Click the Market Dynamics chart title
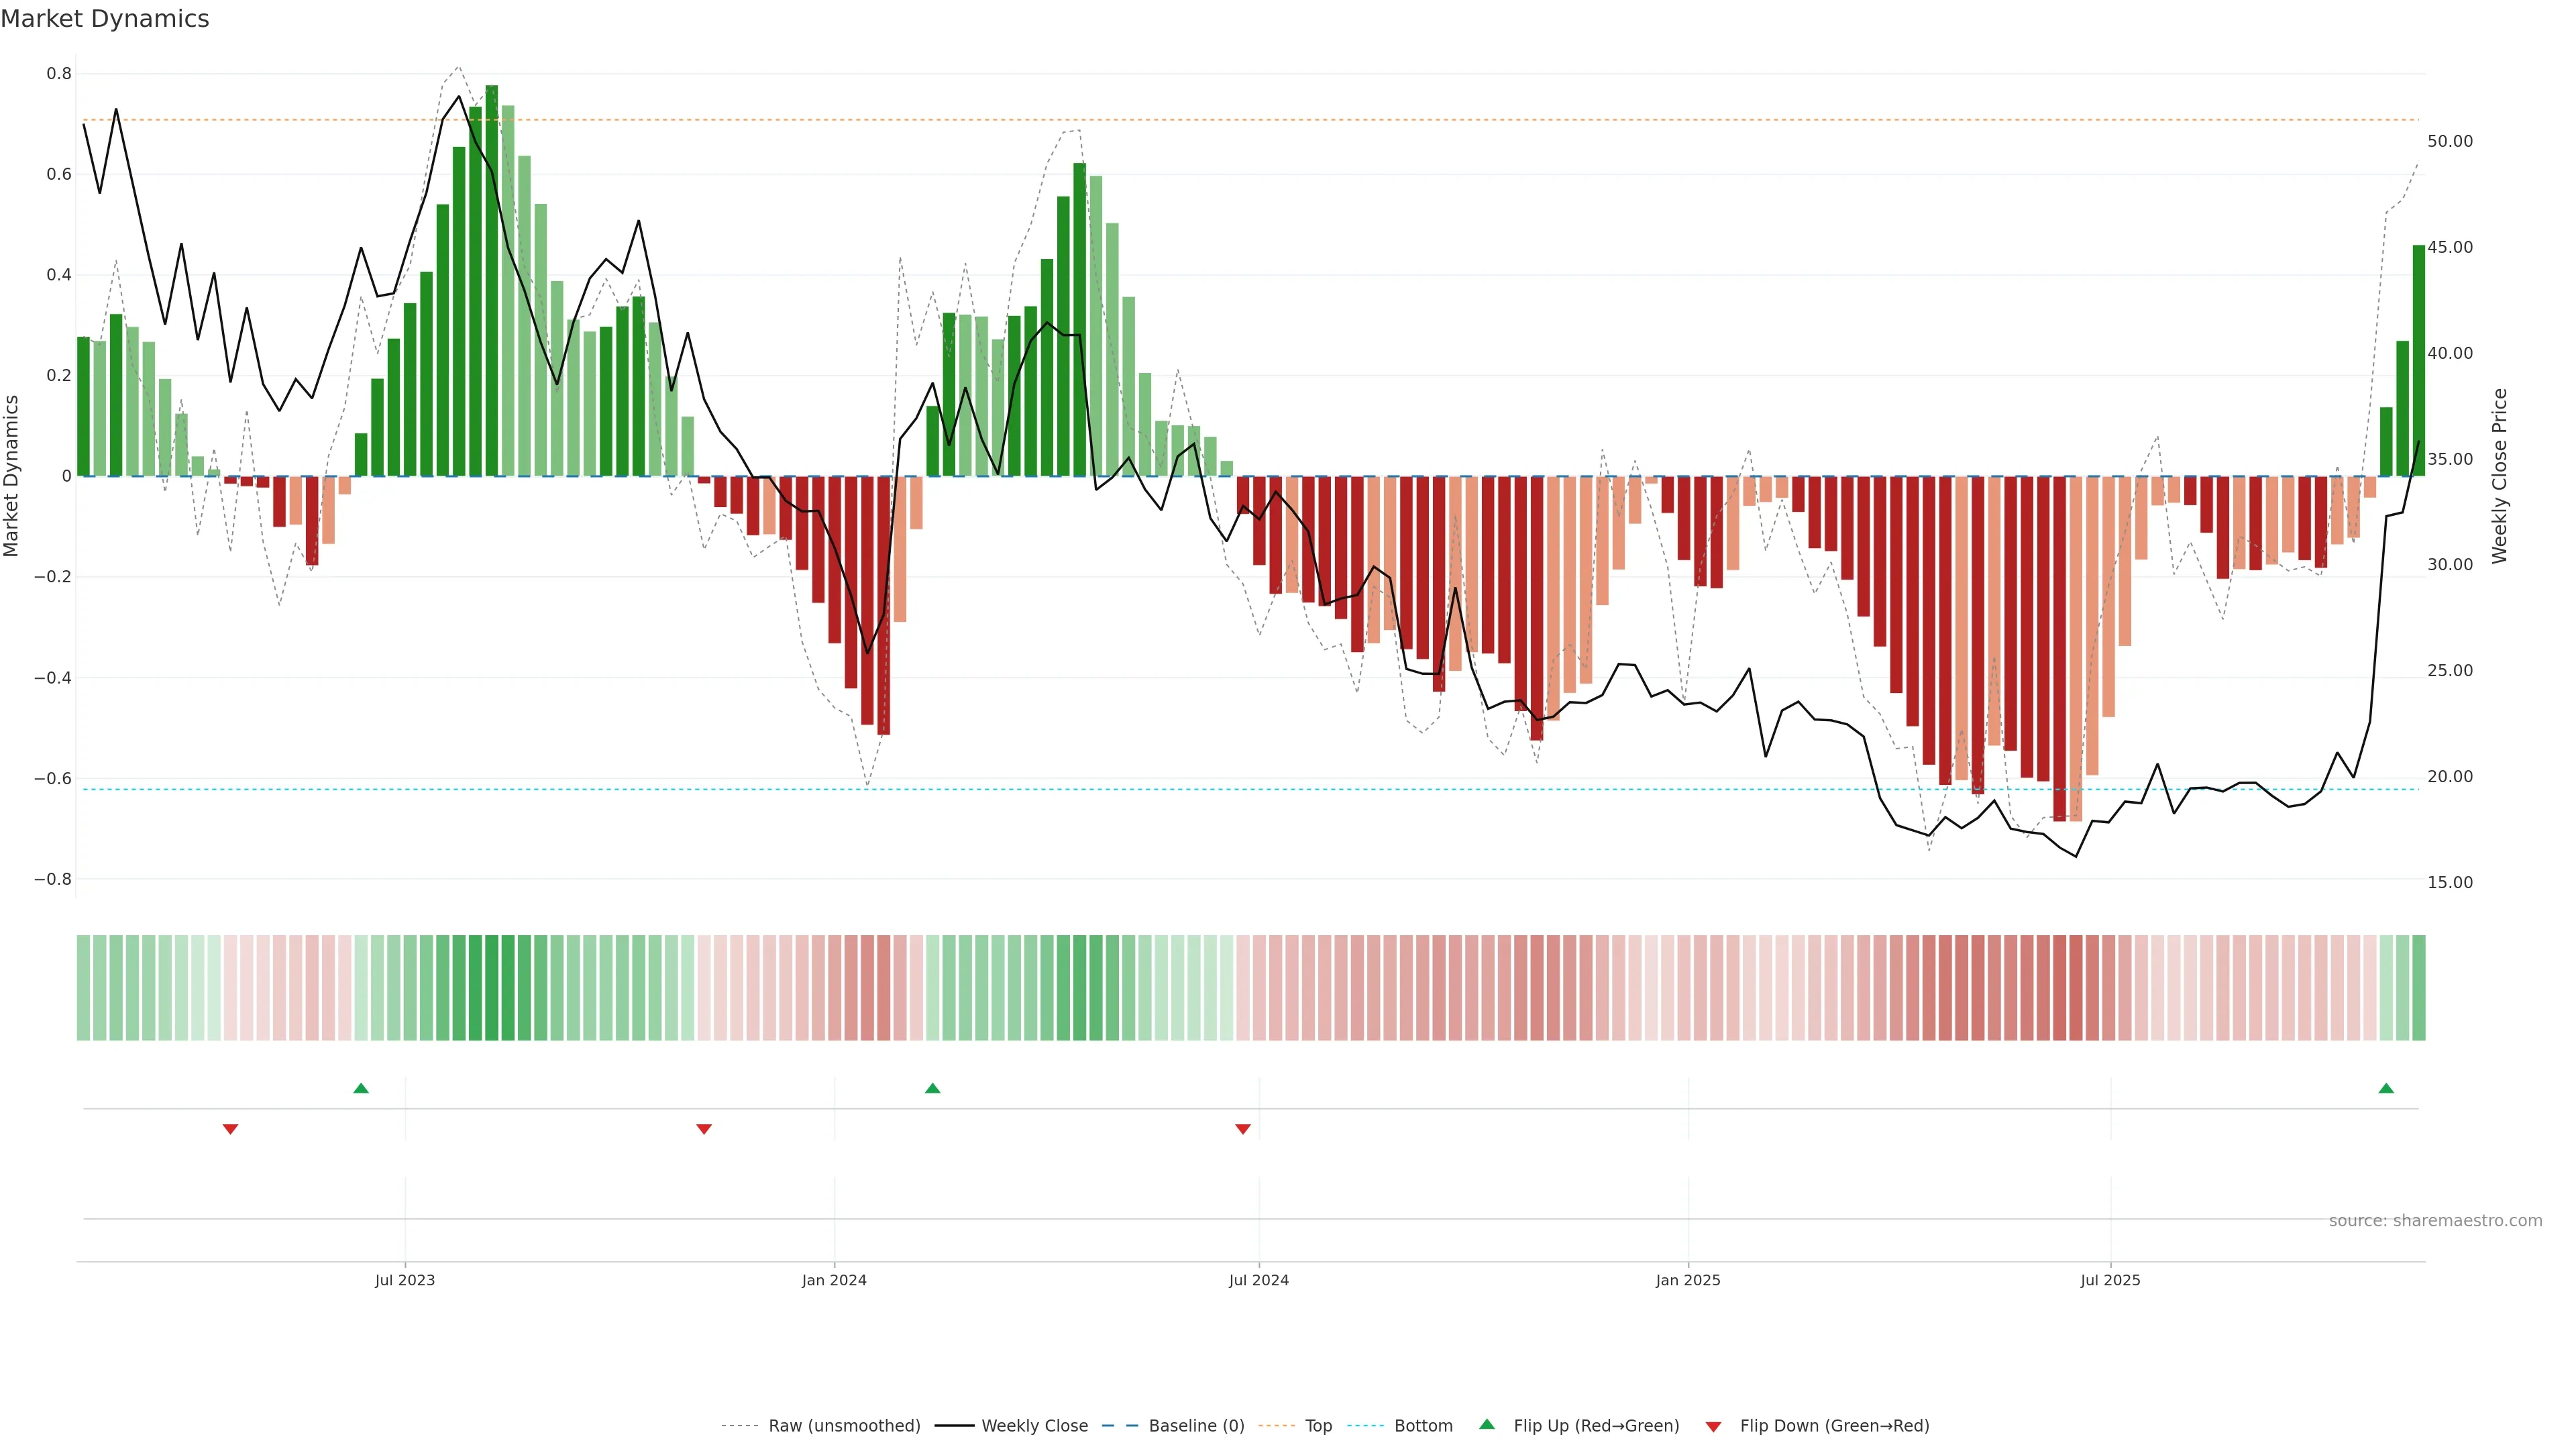2576x1449 pixels. (x=105, y=19)
